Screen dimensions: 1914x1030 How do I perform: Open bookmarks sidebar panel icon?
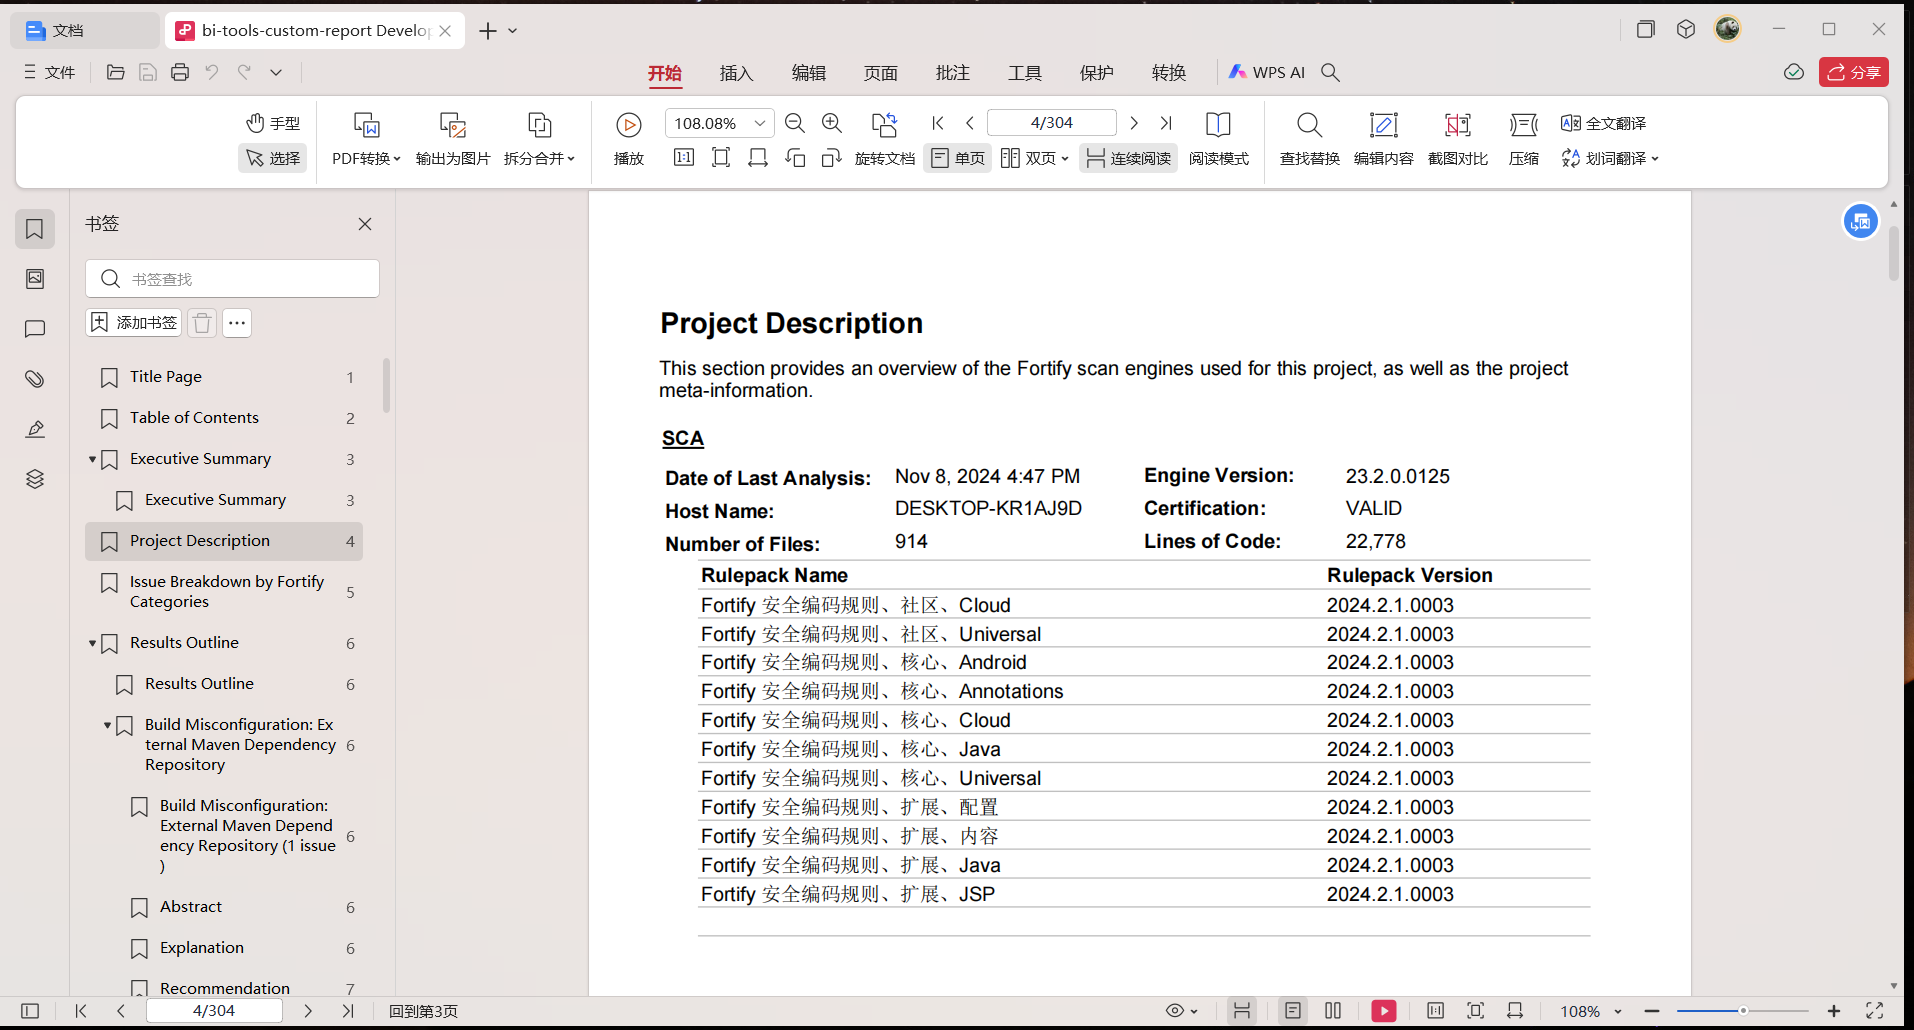pyautogui.click(x=35, y=229)
